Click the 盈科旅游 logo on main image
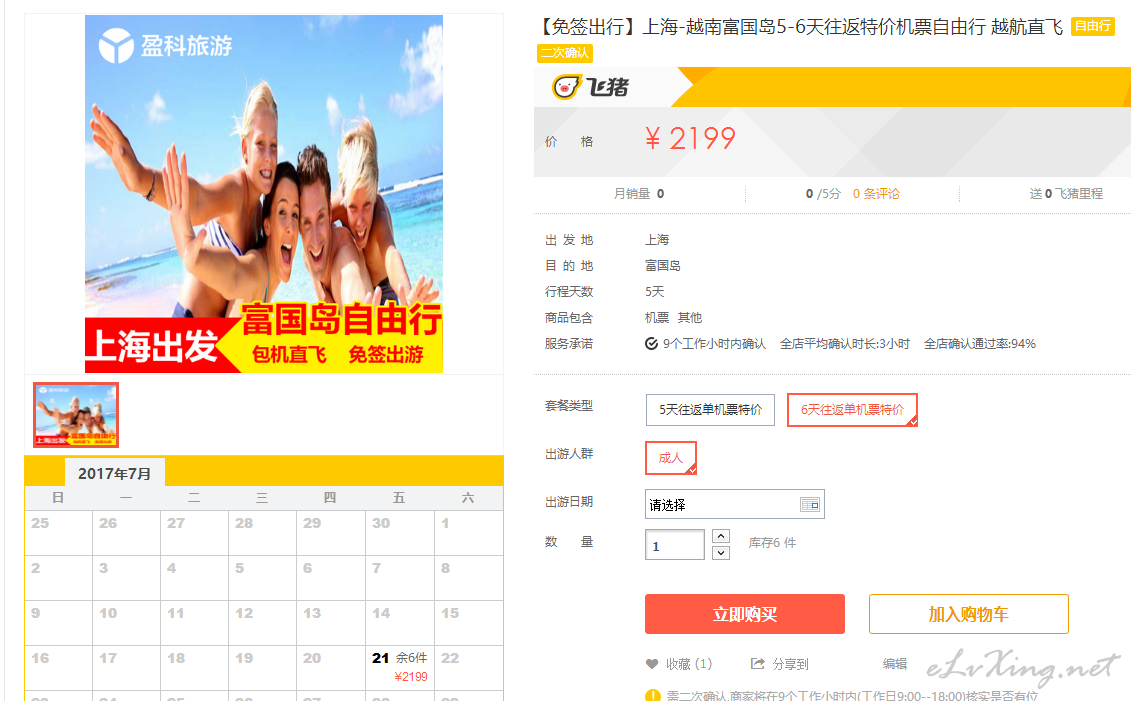Screen dimensions: 1131x701 pyautogui.click(x=165, y=45)
